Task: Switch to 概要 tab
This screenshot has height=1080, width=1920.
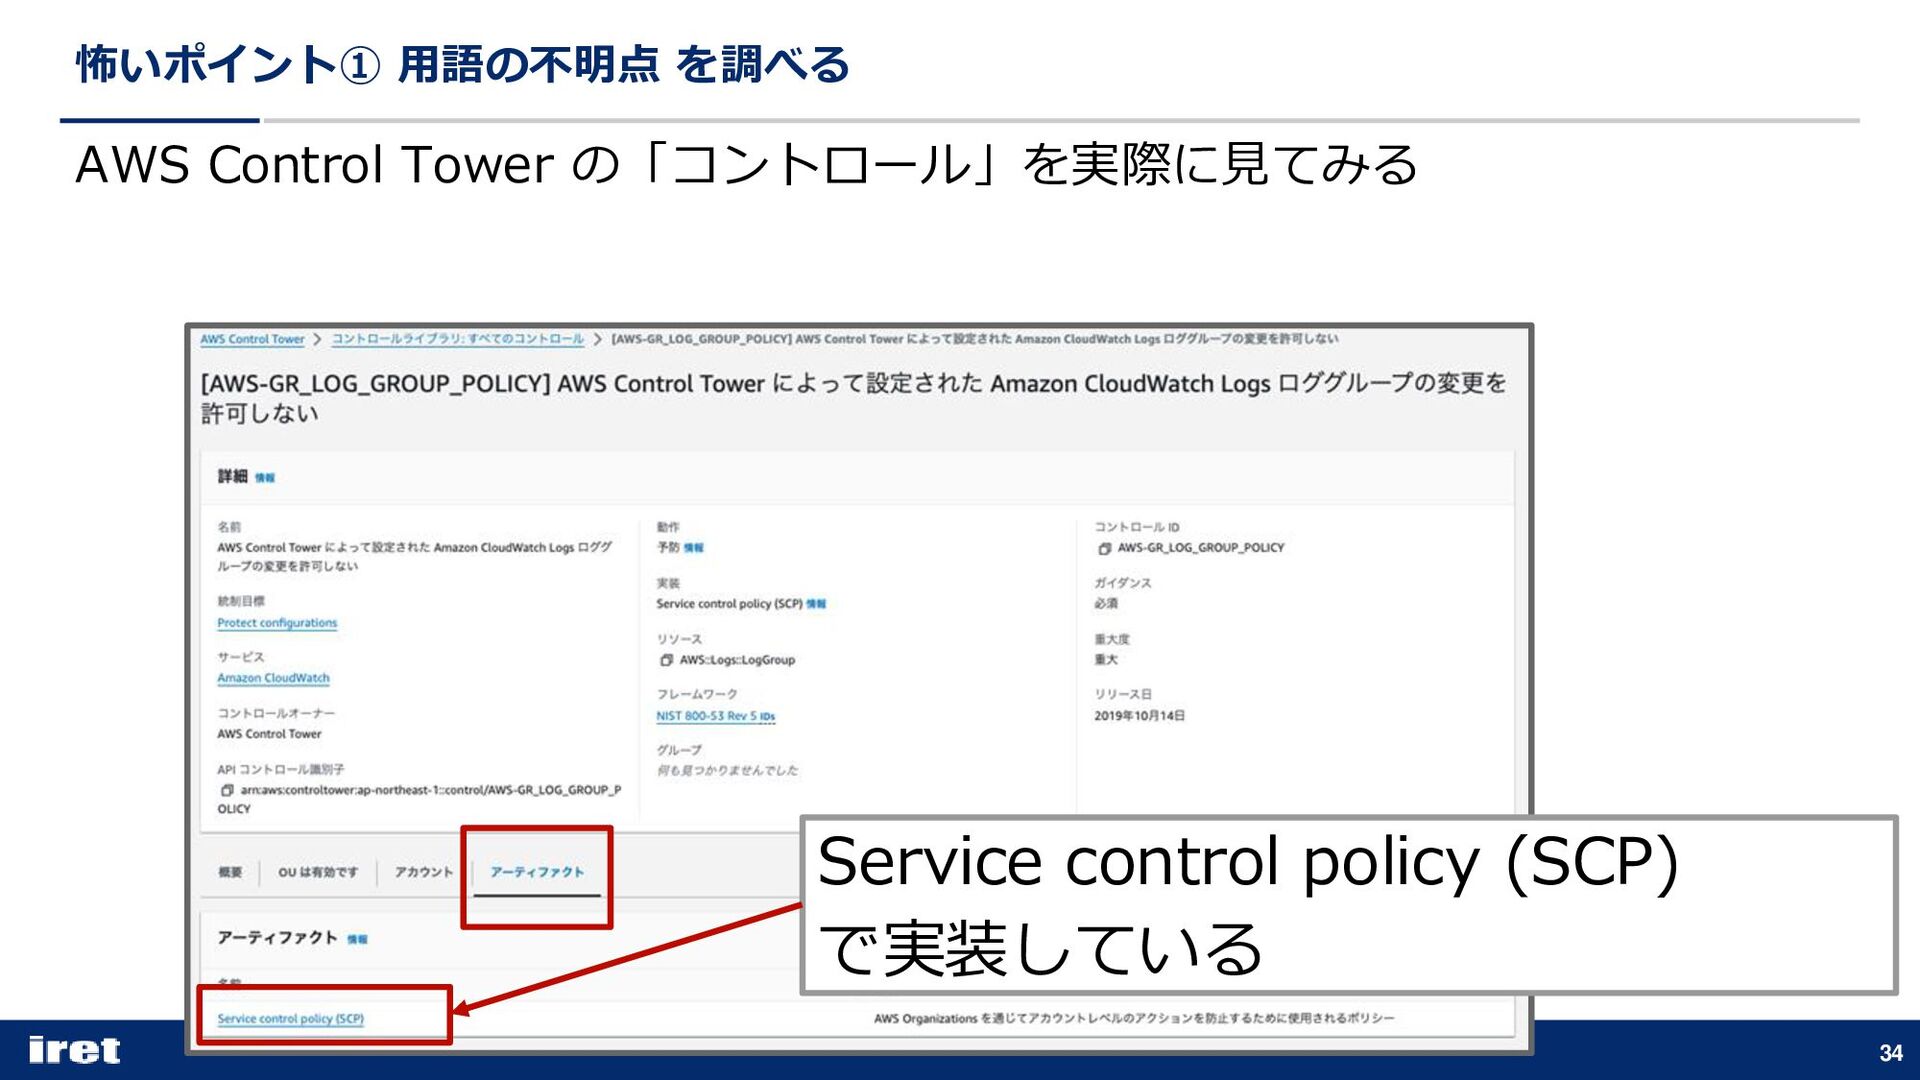Action: point(230,872)
